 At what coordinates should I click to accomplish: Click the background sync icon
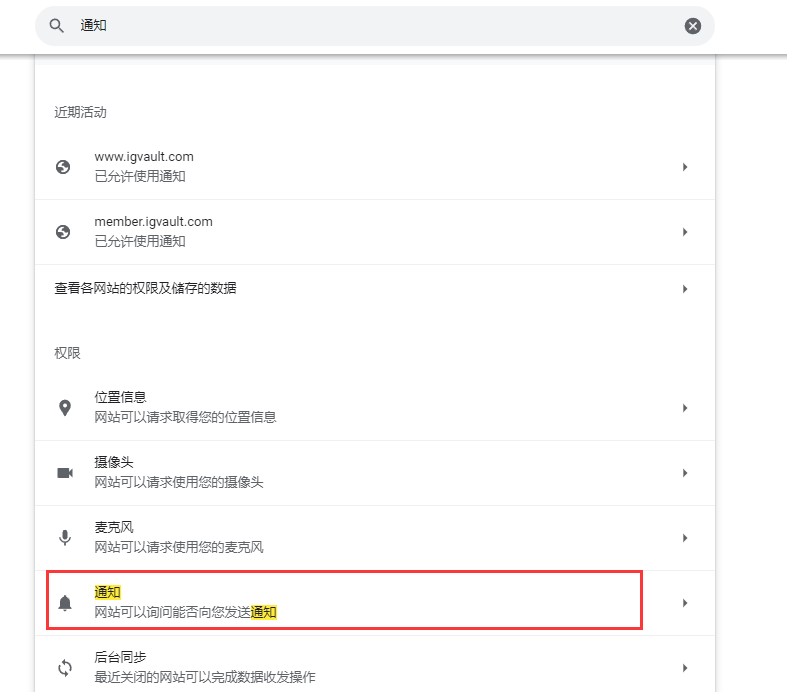pyautogui.click(x=65, y=668)
